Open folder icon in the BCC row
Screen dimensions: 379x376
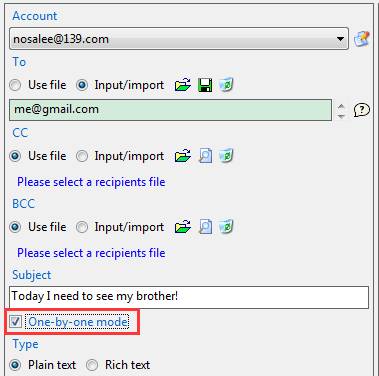click(x=183, y=227)
